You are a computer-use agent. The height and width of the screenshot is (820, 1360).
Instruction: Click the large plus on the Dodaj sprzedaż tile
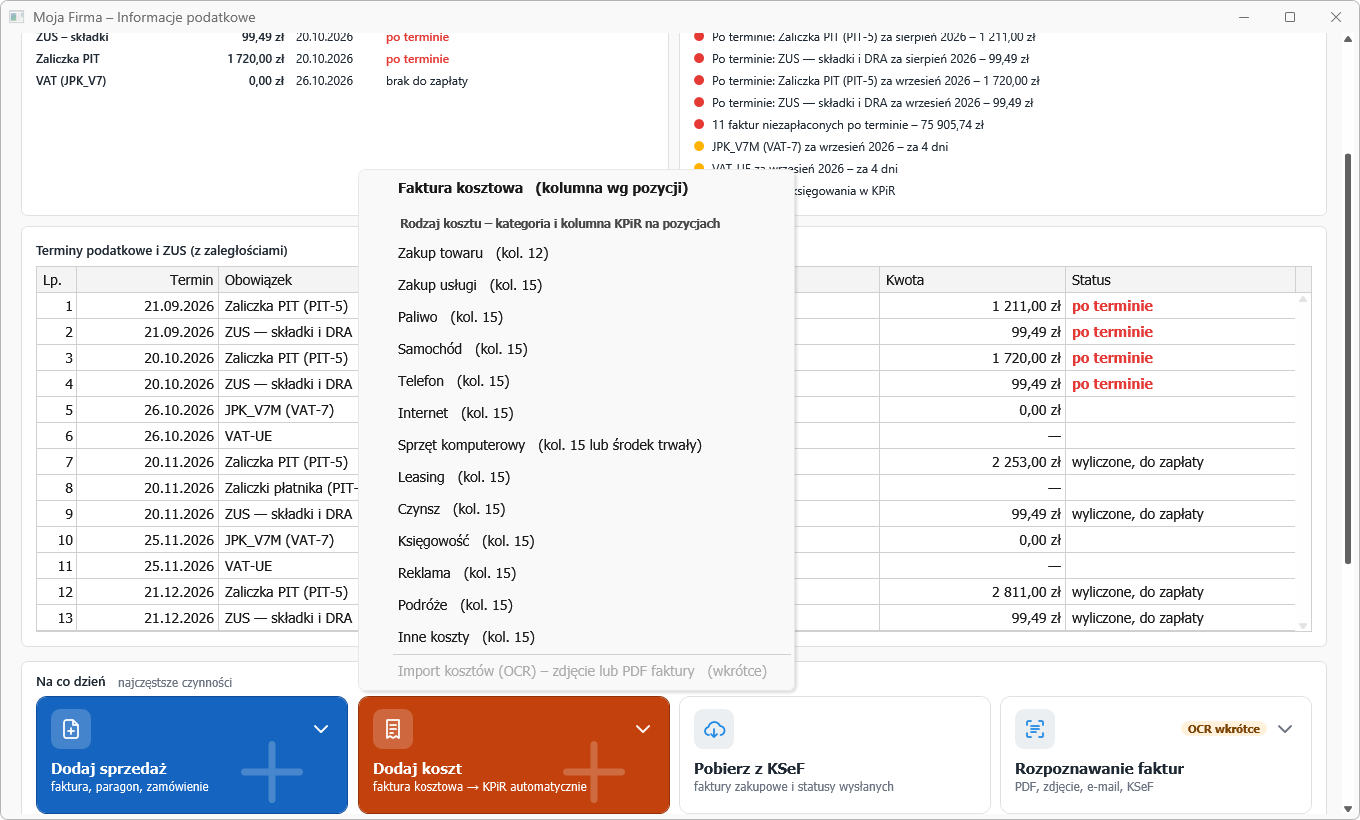pos(272,771)
